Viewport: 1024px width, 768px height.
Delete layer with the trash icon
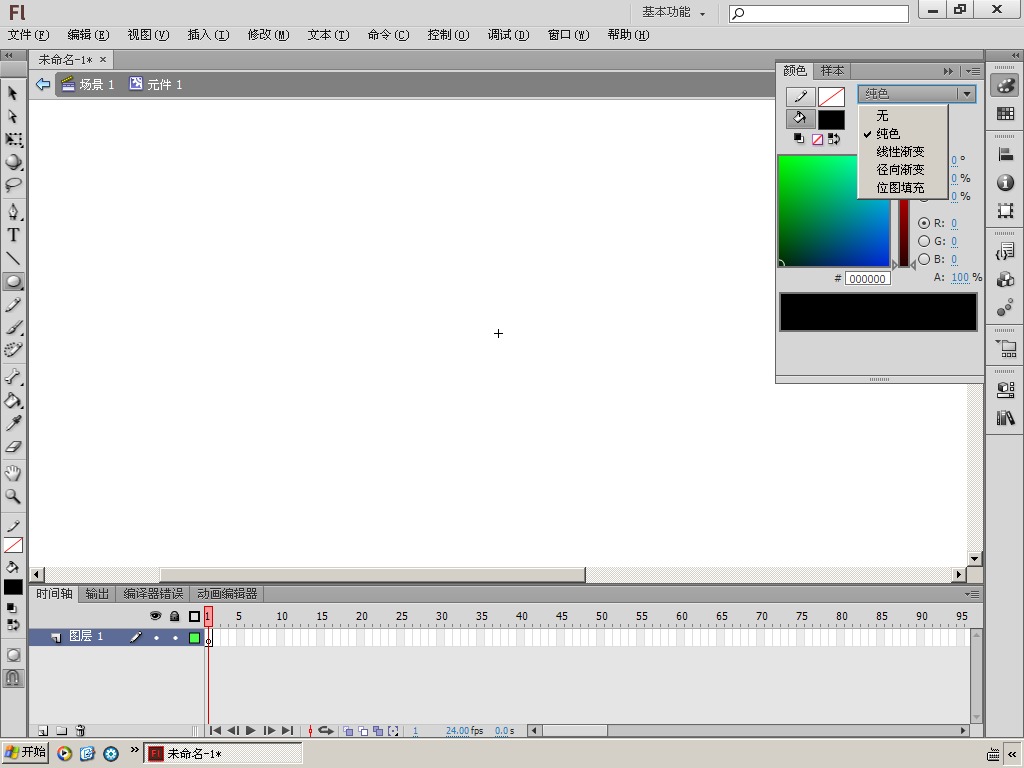pyautogui.click(x=80, y=731)
